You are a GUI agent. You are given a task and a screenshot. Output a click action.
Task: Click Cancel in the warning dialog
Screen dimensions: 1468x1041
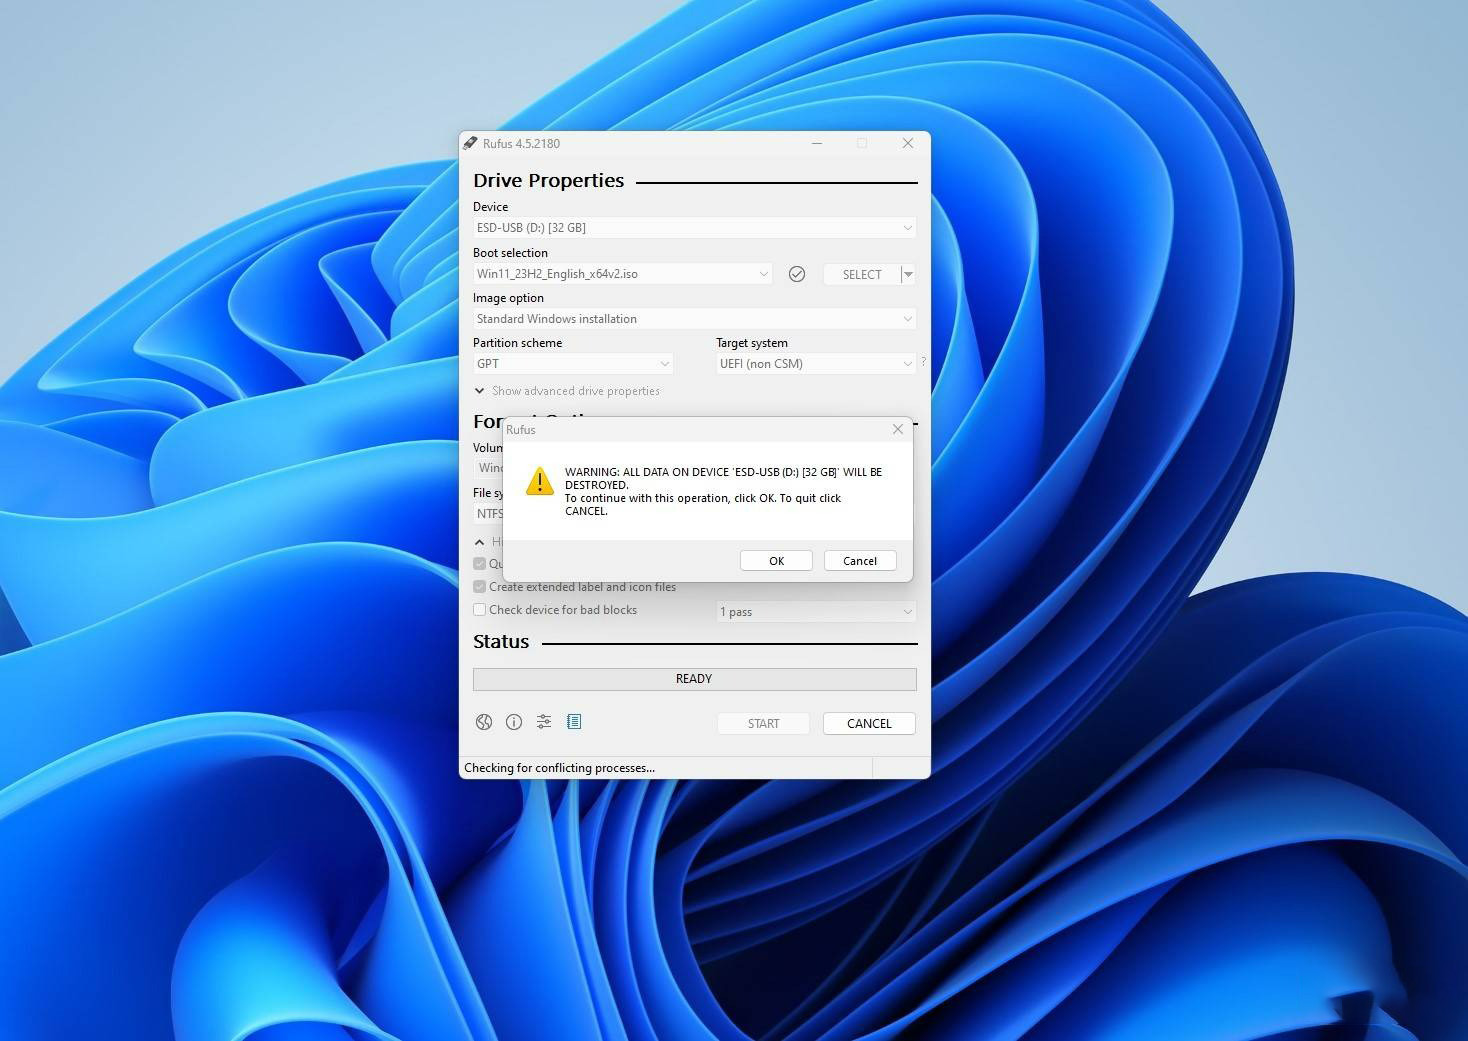pyautogui.click(x=860, y=561)
